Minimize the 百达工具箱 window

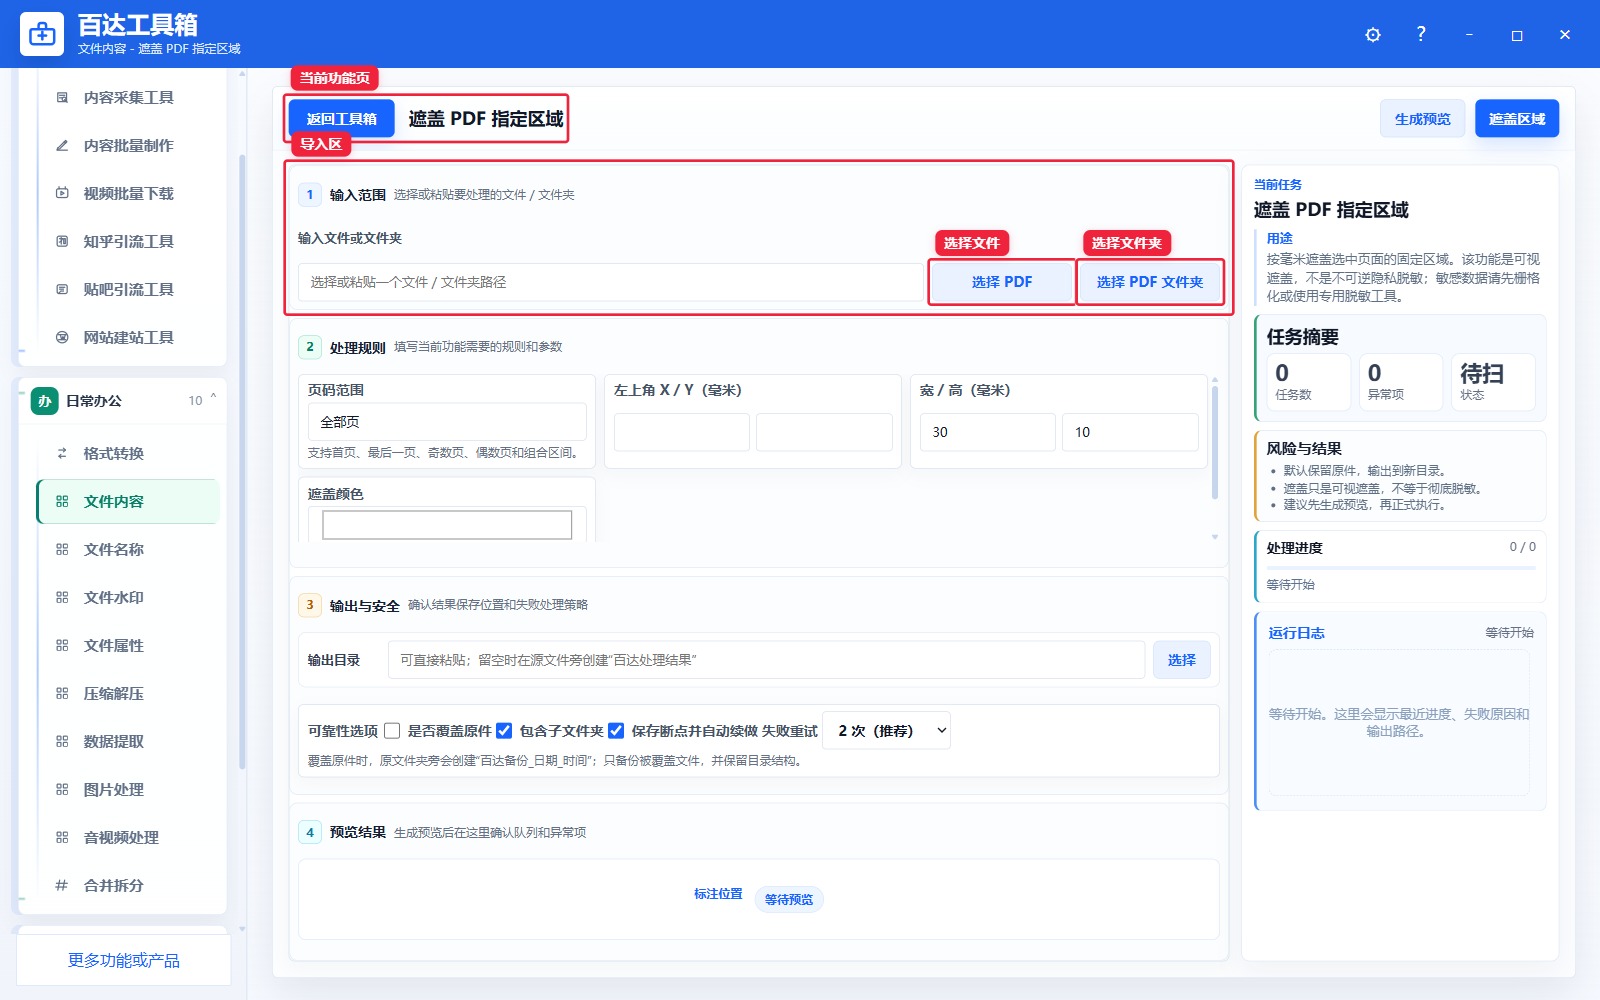click(x=1469, y=35)
